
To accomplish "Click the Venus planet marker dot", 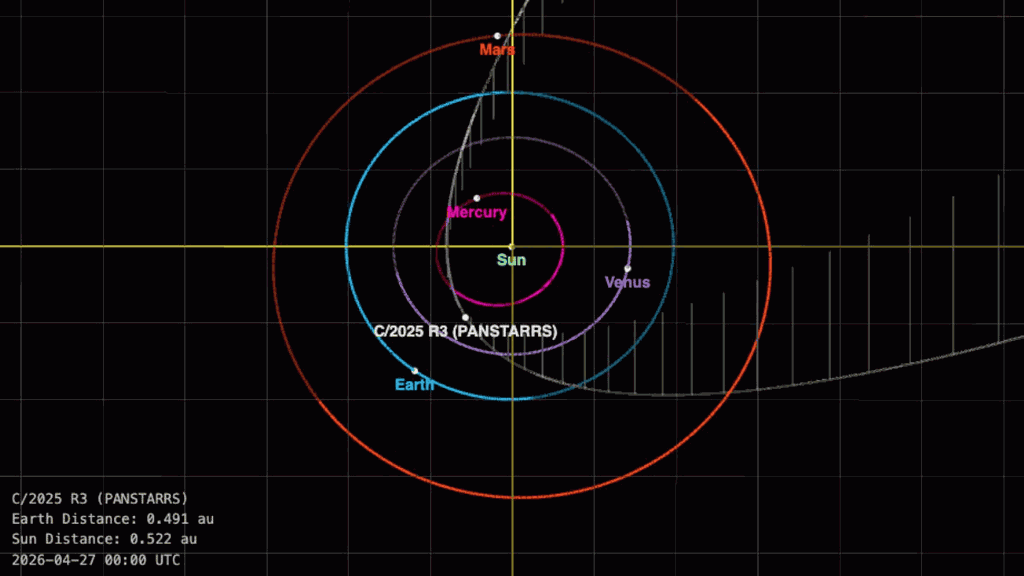I will click(x=627, y=268).
